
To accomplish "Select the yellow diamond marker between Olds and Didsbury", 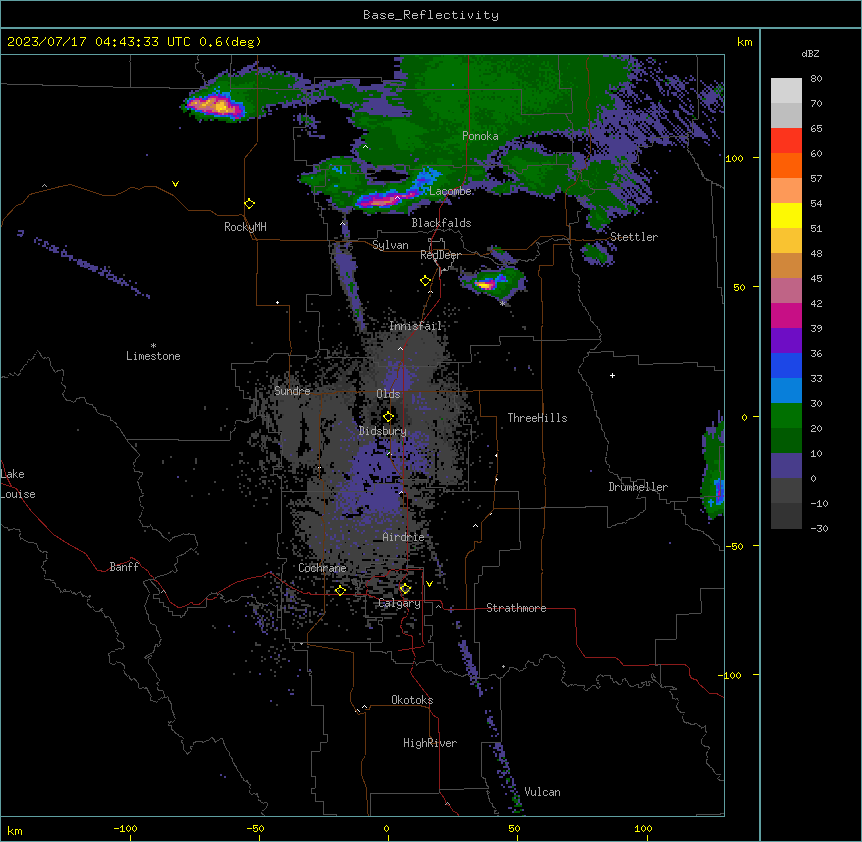I will (388, 417).
